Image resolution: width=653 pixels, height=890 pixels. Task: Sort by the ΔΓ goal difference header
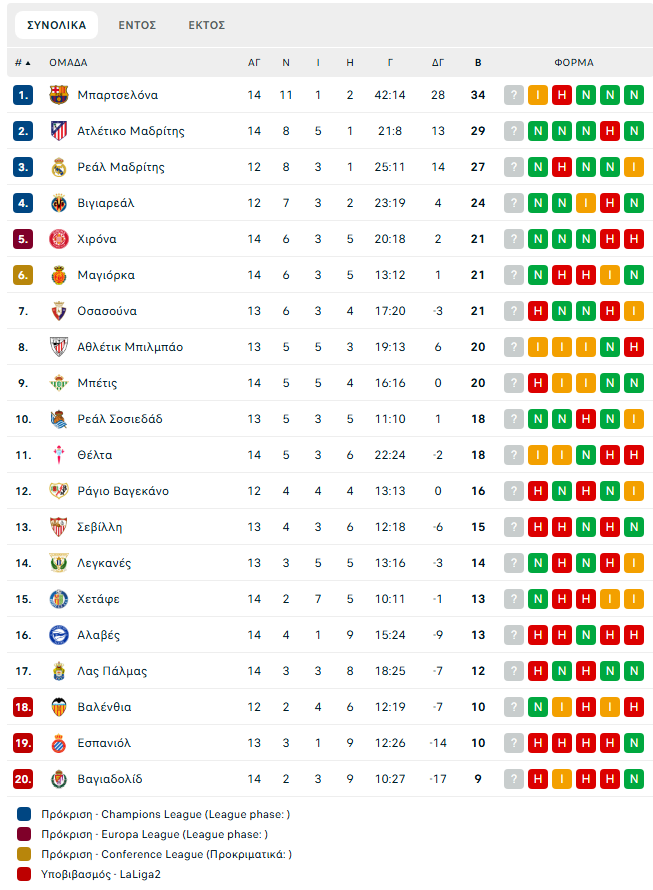pyautogui.click(x=438, y=62)
